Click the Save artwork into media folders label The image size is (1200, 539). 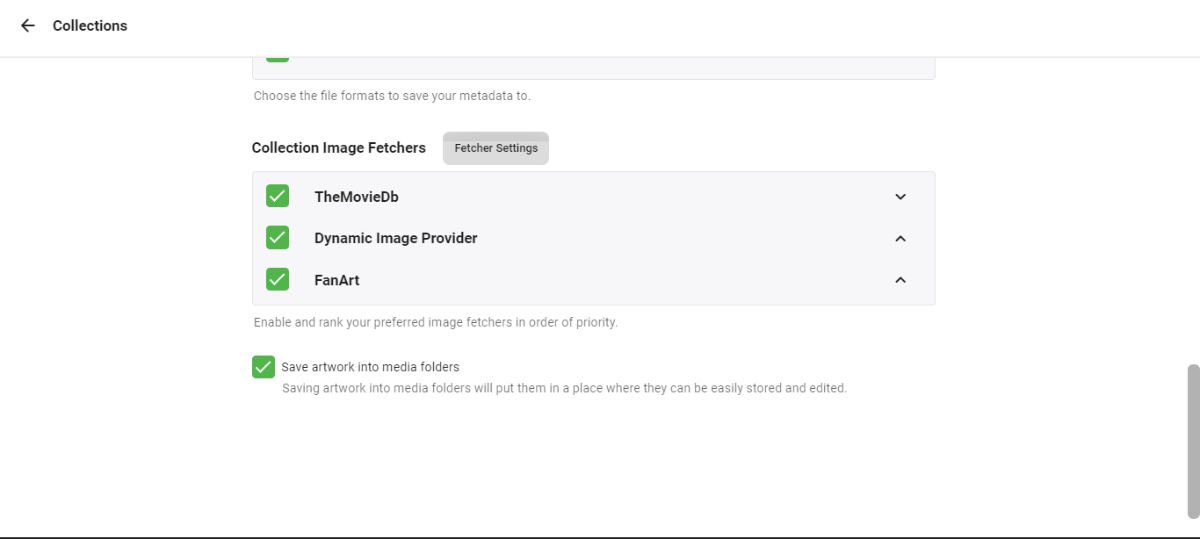click(x=370, y=367)
